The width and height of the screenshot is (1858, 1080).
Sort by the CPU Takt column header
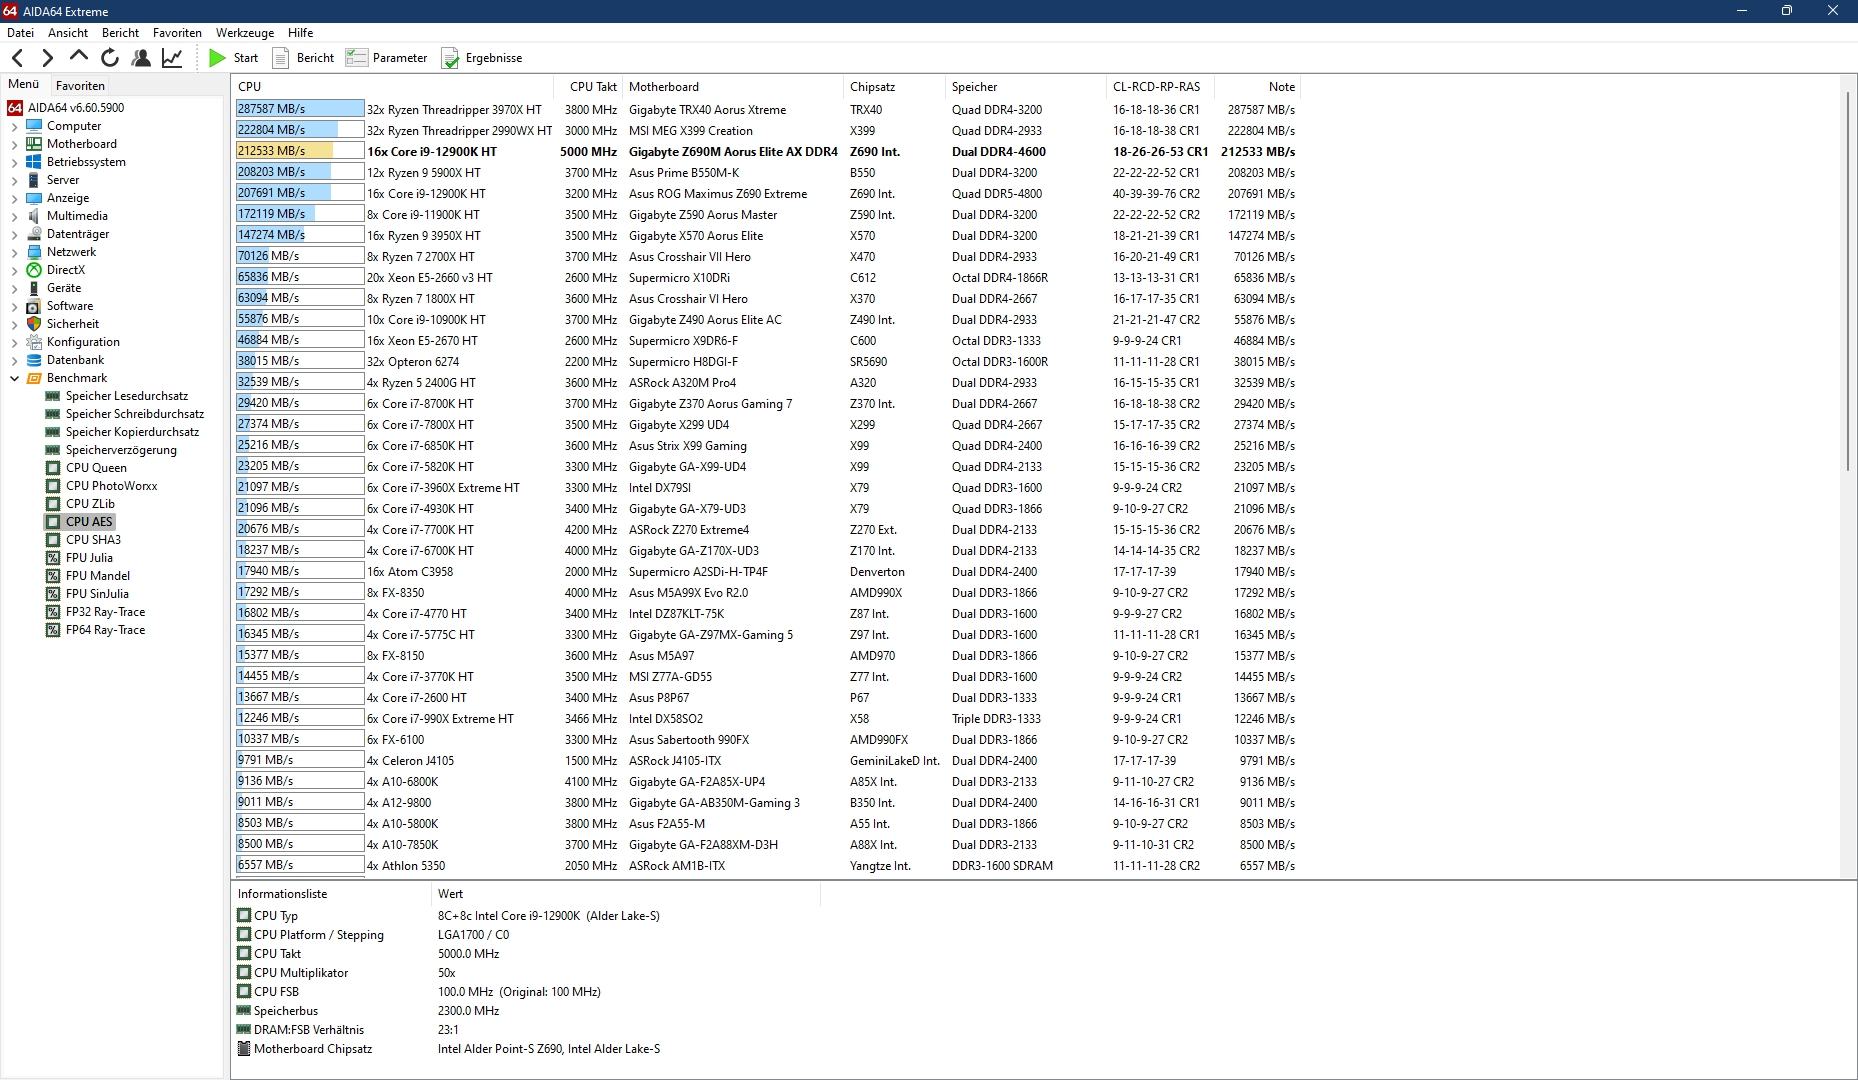pyautogui.click(x=590, y=87)
